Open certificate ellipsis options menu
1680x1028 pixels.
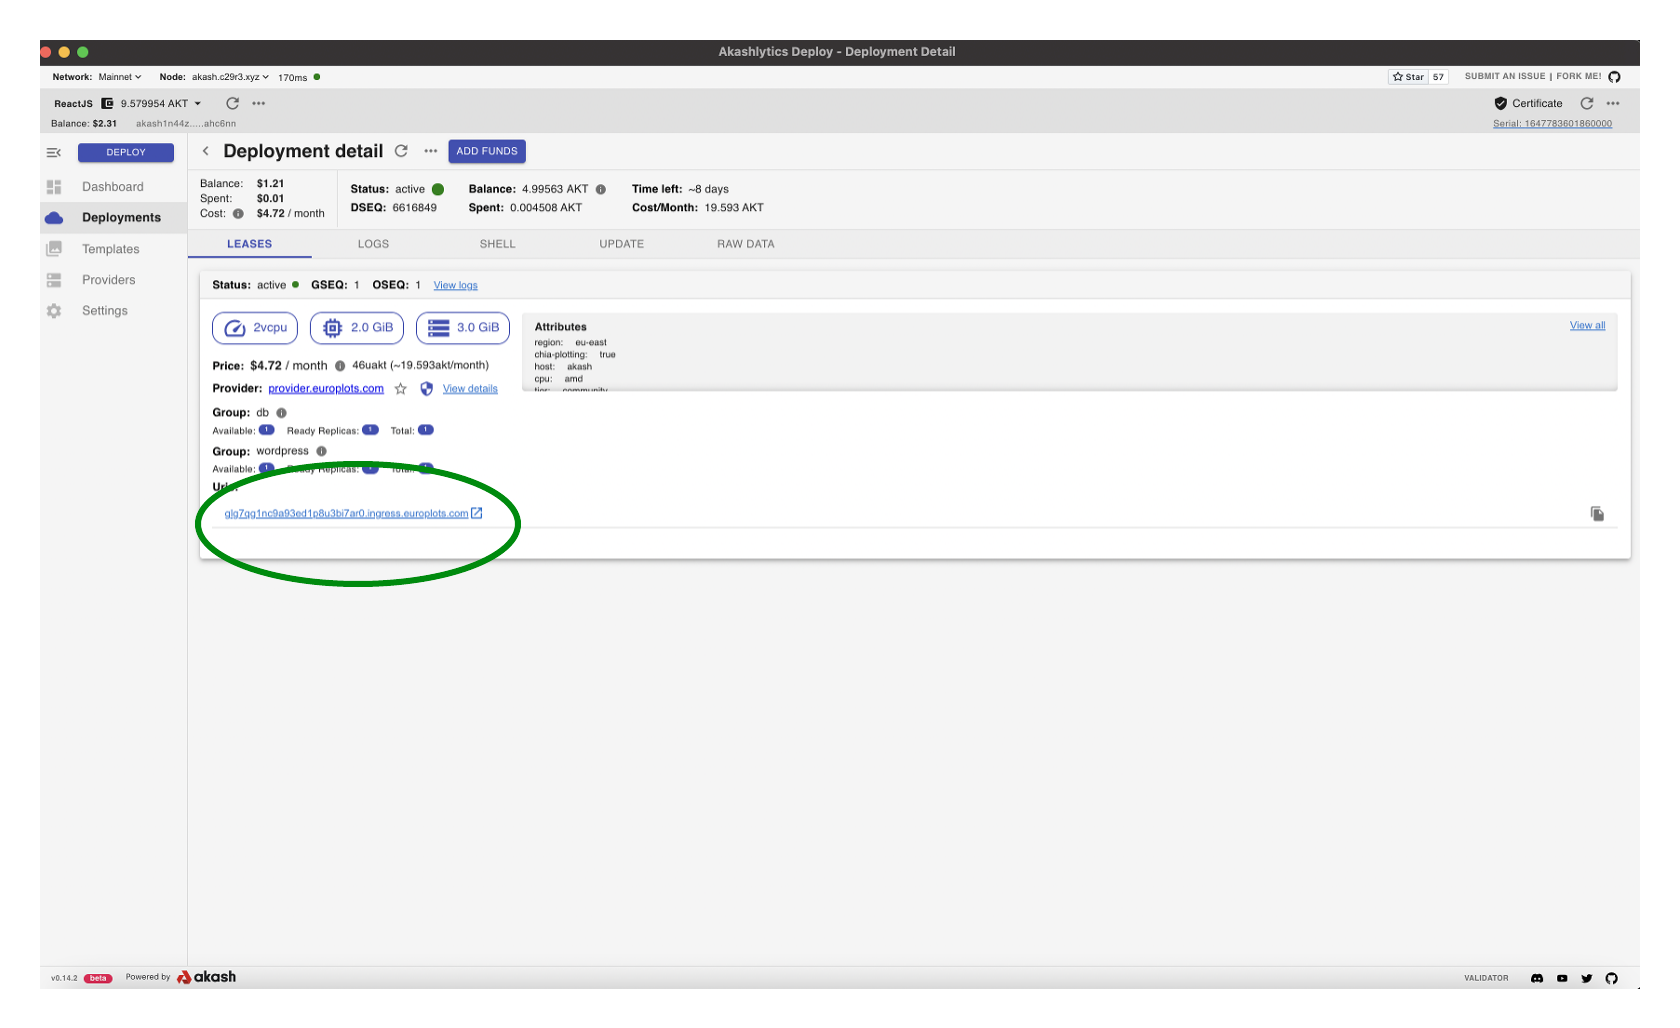pos(1613,103)
